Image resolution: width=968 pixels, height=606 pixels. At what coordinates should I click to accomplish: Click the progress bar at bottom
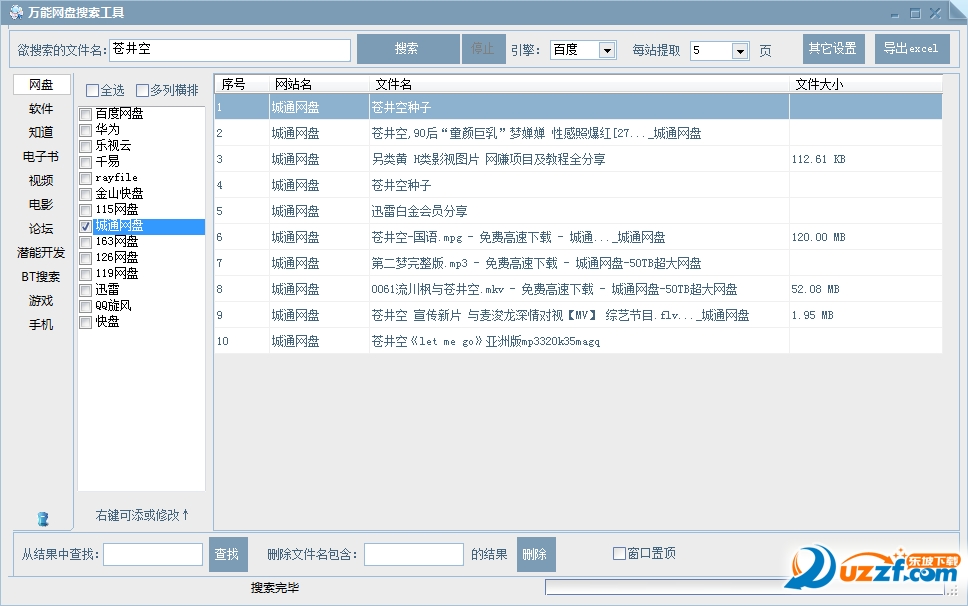click(x=745, y=587)
